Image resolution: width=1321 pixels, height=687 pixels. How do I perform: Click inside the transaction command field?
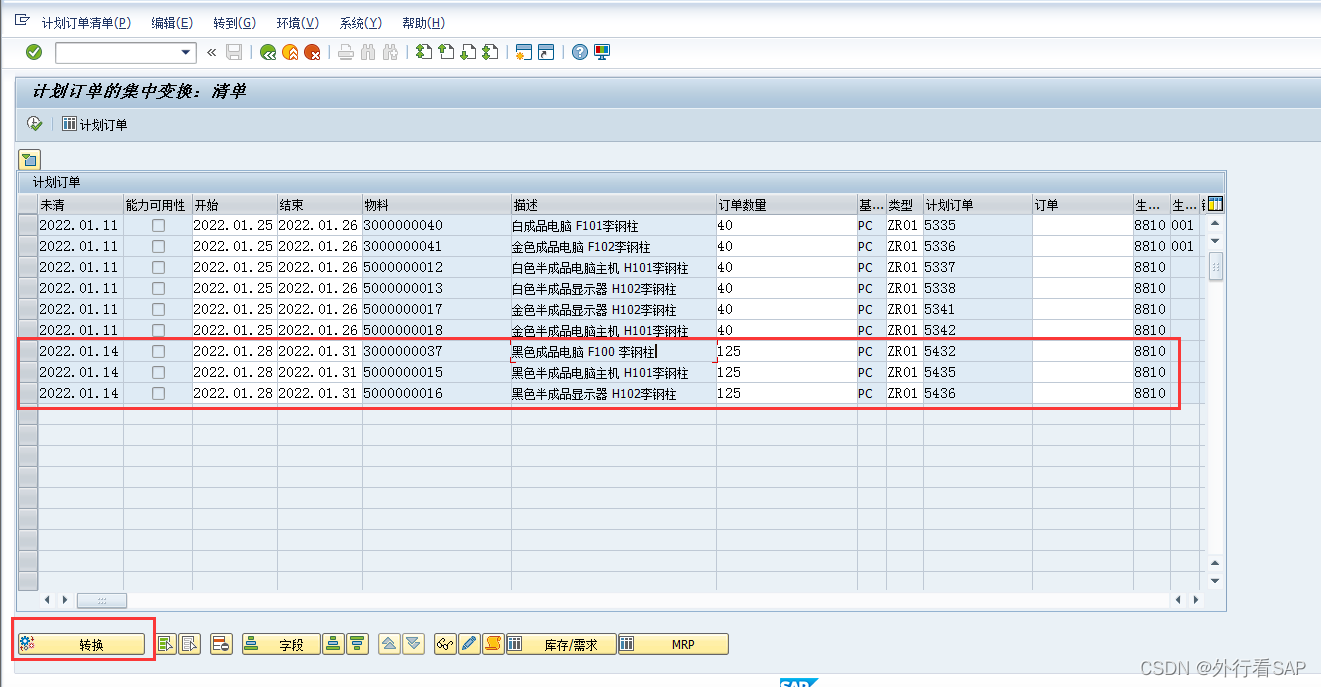(x=117, y=52)
